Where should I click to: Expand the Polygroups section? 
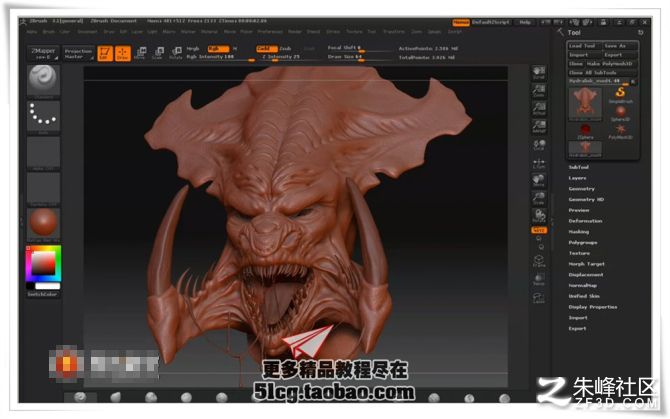[583, 243]
